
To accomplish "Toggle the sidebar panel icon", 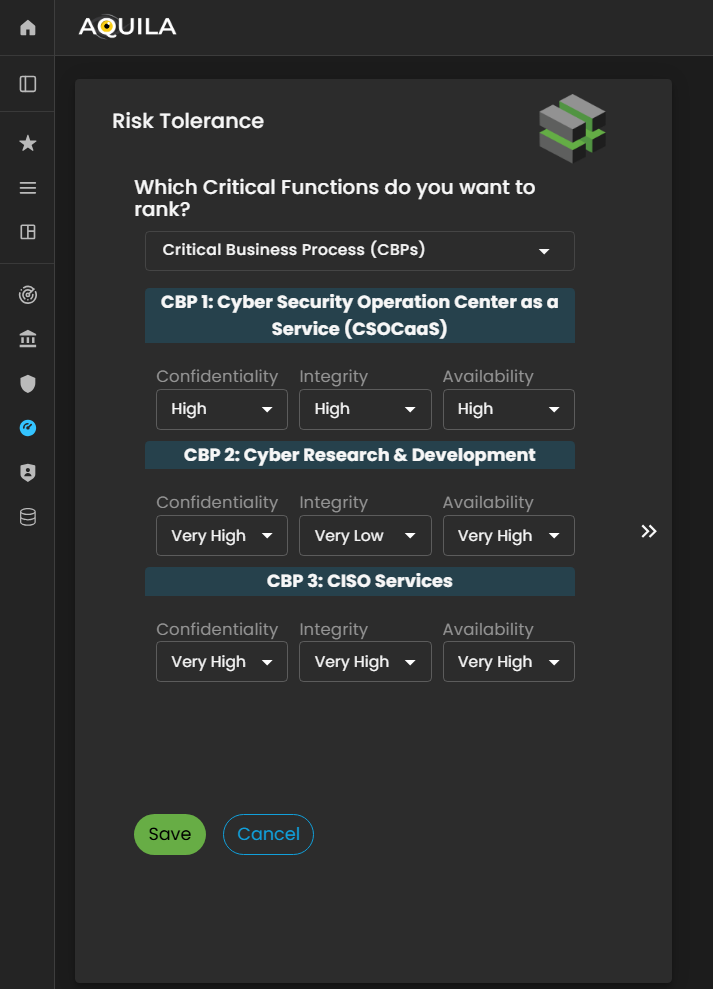I will click(28, 84).
